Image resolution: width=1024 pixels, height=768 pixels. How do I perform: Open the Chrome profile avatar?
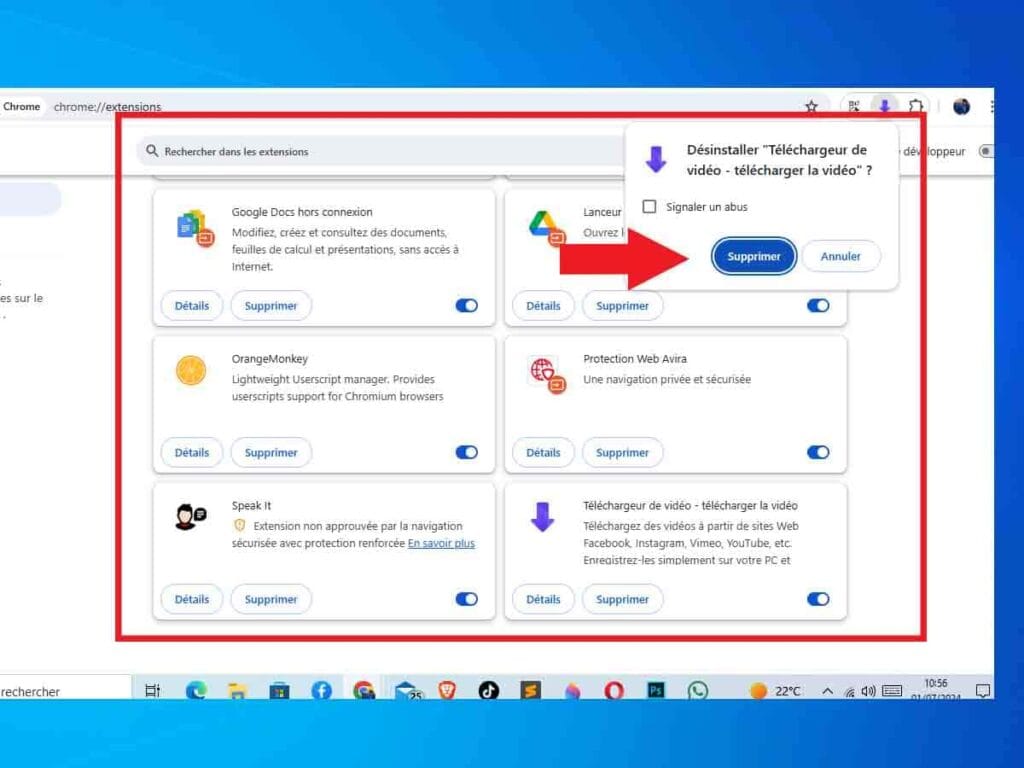(961, 107)
